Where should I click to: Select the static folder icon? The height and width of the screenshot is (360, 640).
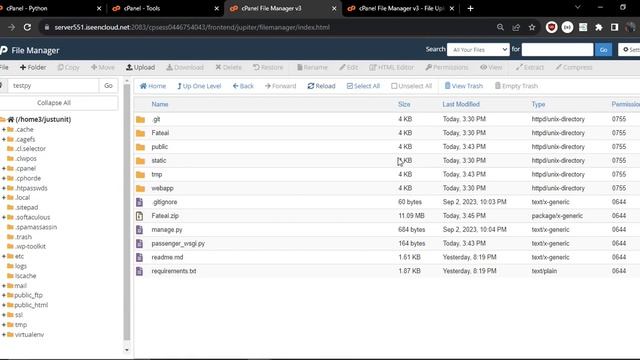pos(140,161)
